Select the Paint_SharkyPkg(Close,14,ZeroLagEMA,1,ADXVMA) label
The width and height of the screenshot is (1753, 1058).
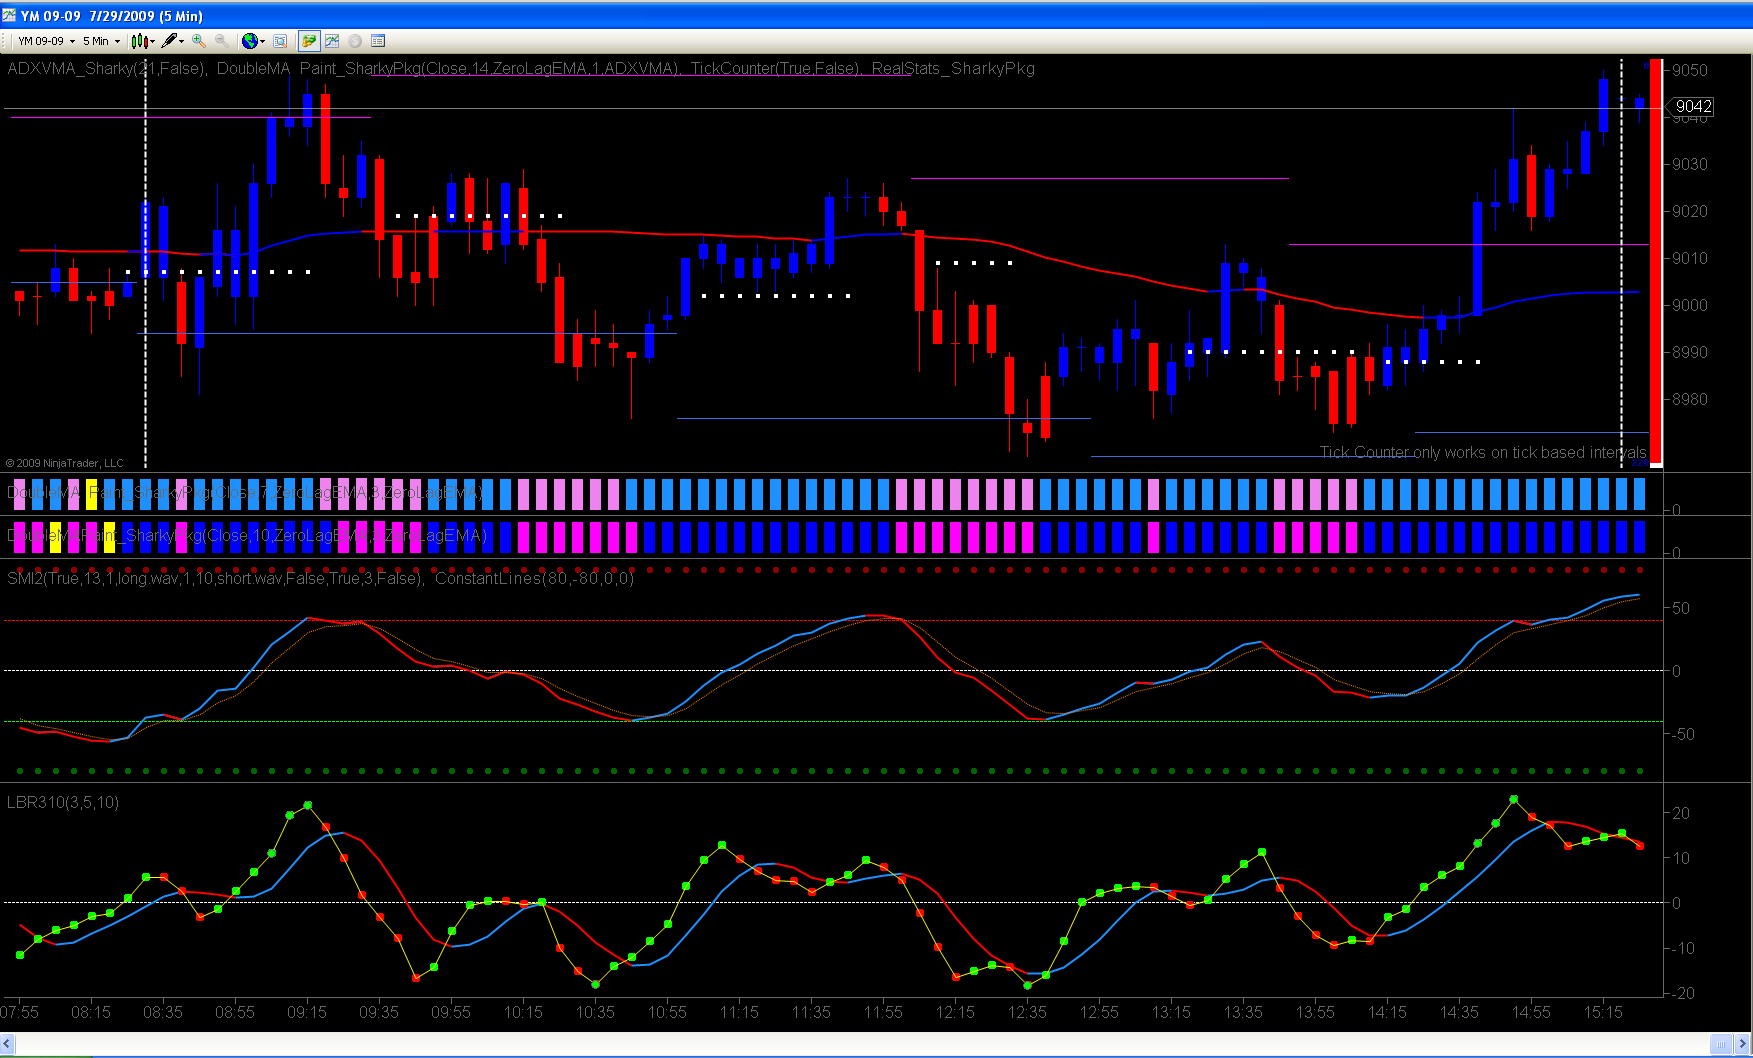tap(490, 68)
